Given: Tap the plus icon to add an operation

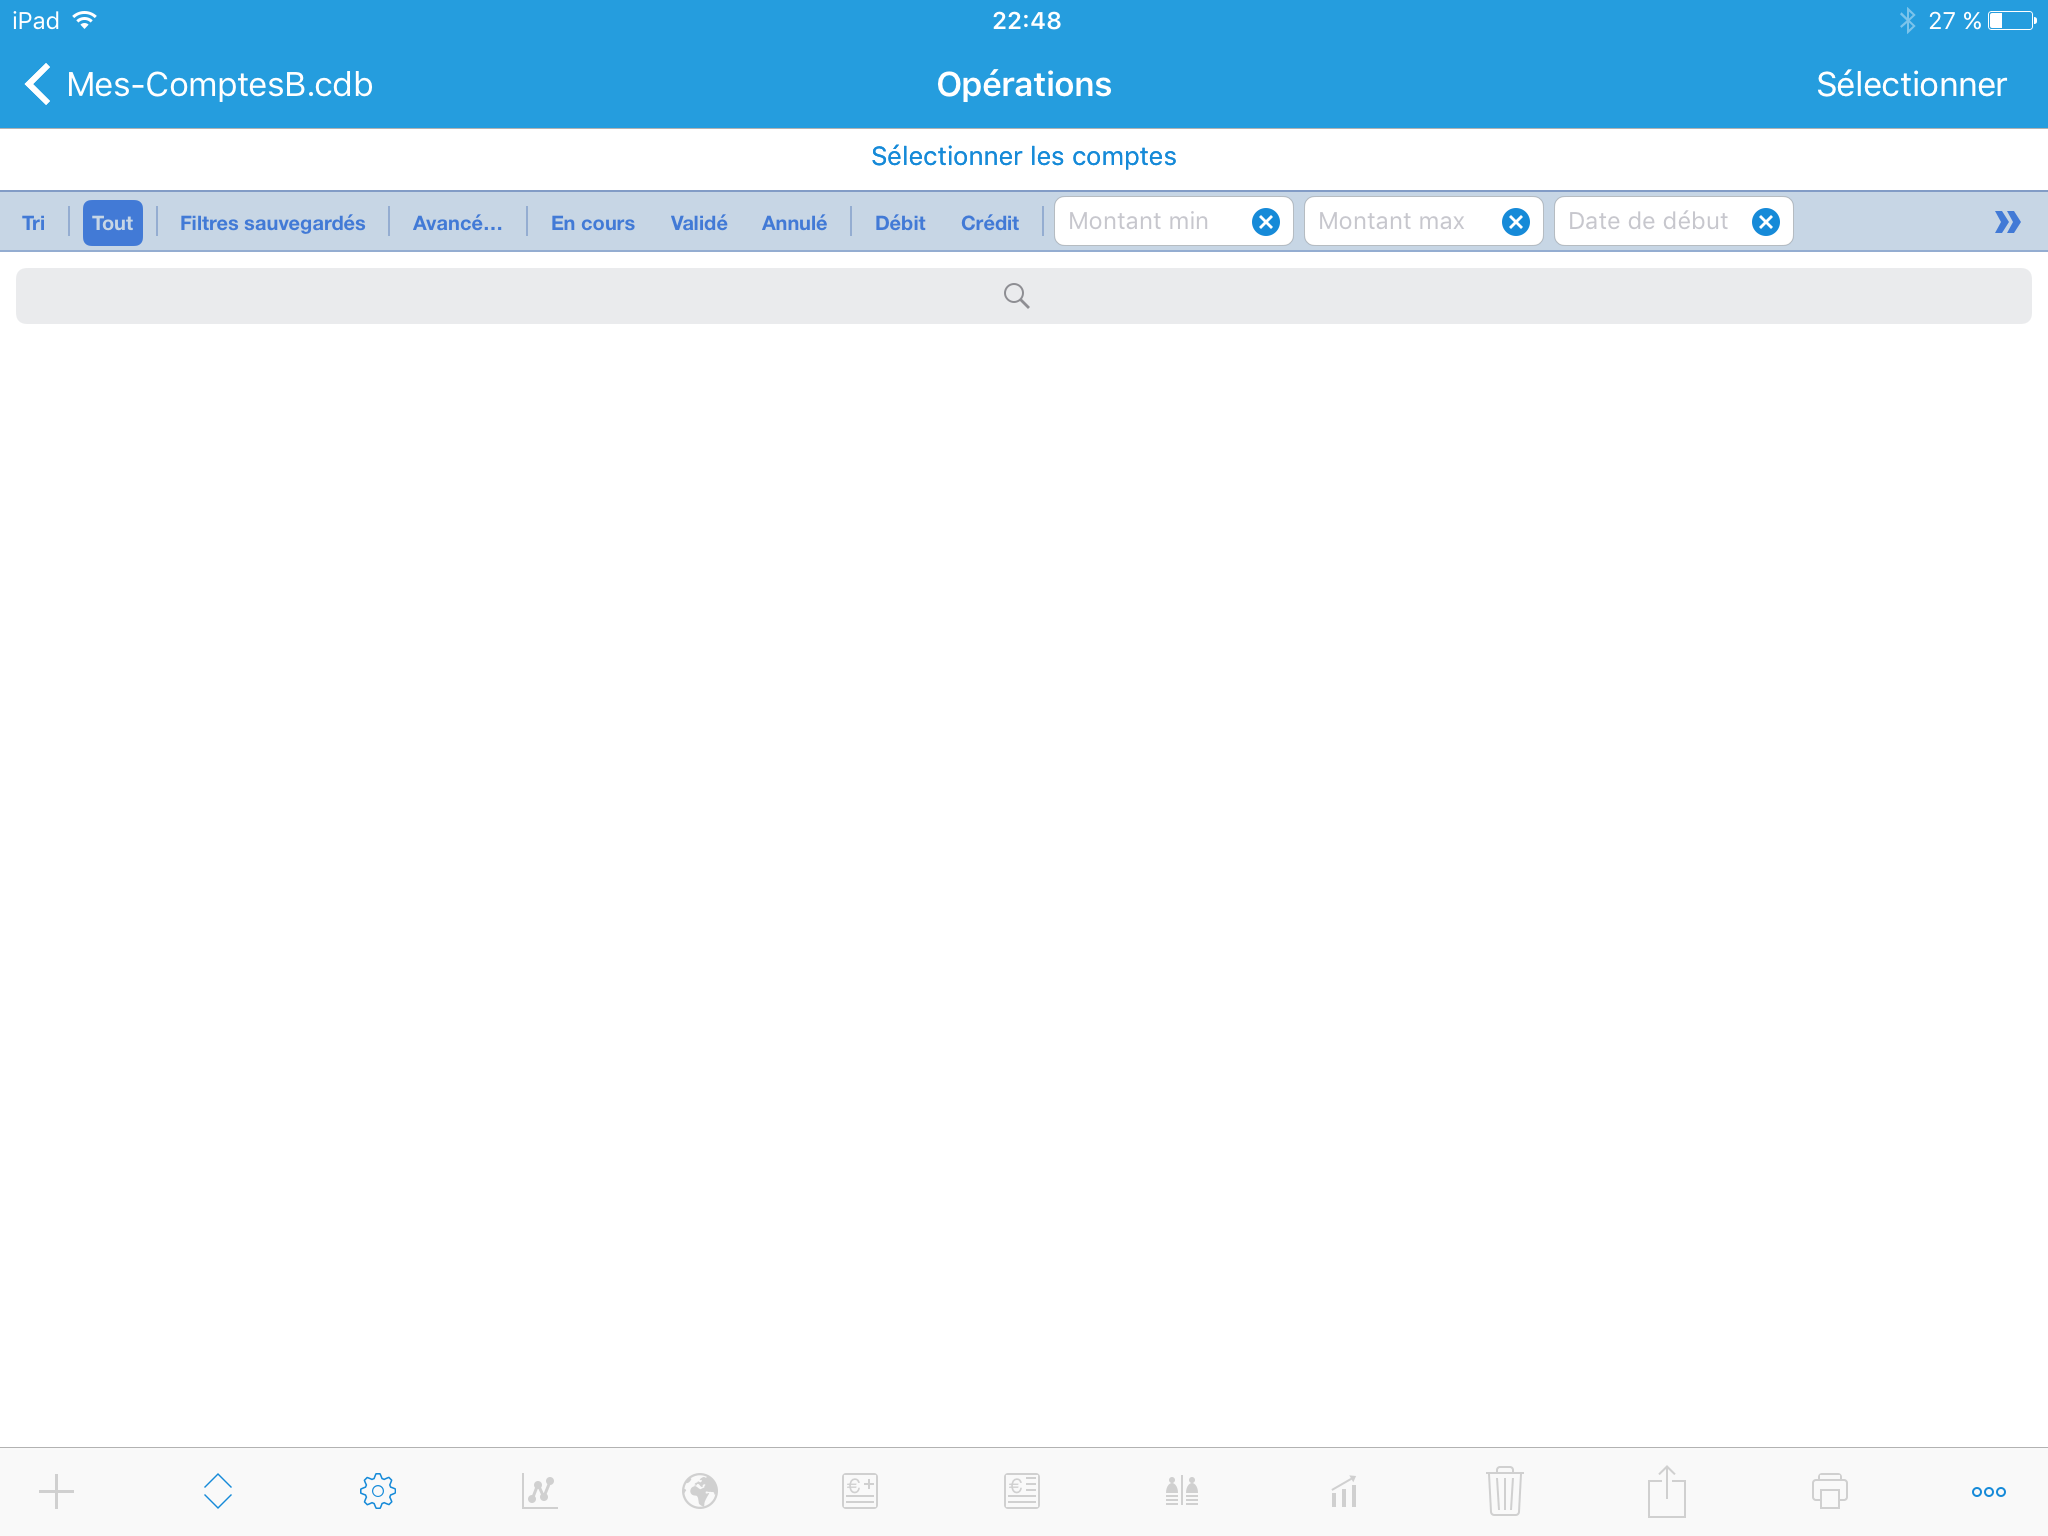Looking at the screenshot, I should (x=57, y=1491).
